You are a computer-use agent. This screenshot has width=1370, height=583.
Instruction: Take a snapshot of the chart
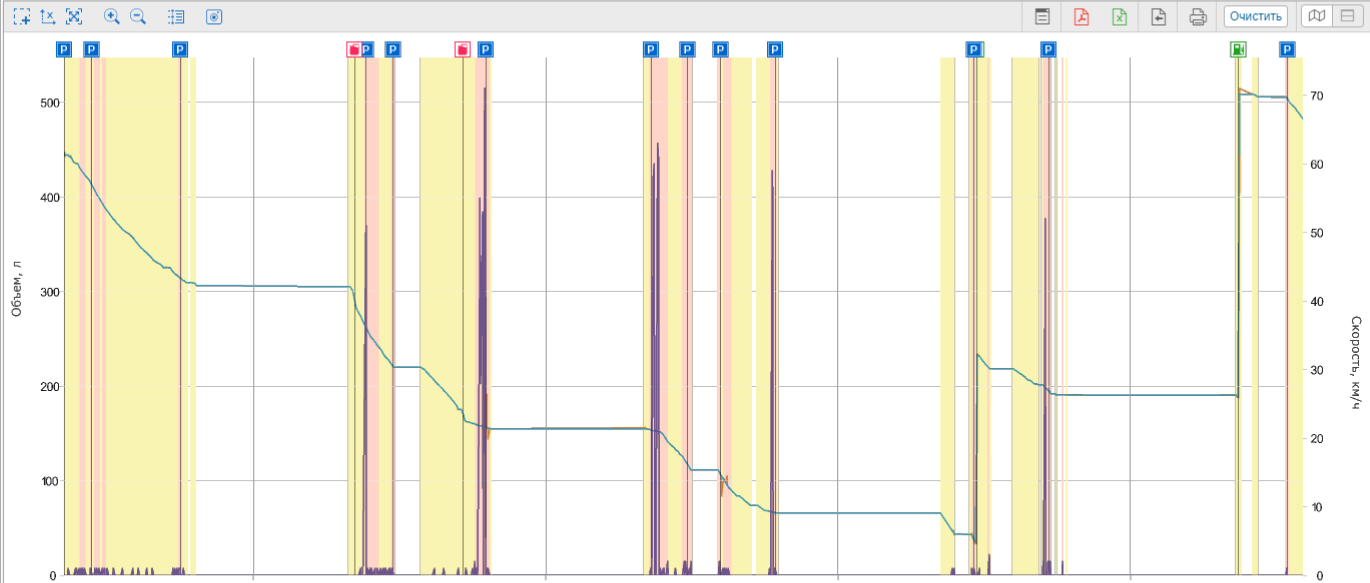pos(214,17)
